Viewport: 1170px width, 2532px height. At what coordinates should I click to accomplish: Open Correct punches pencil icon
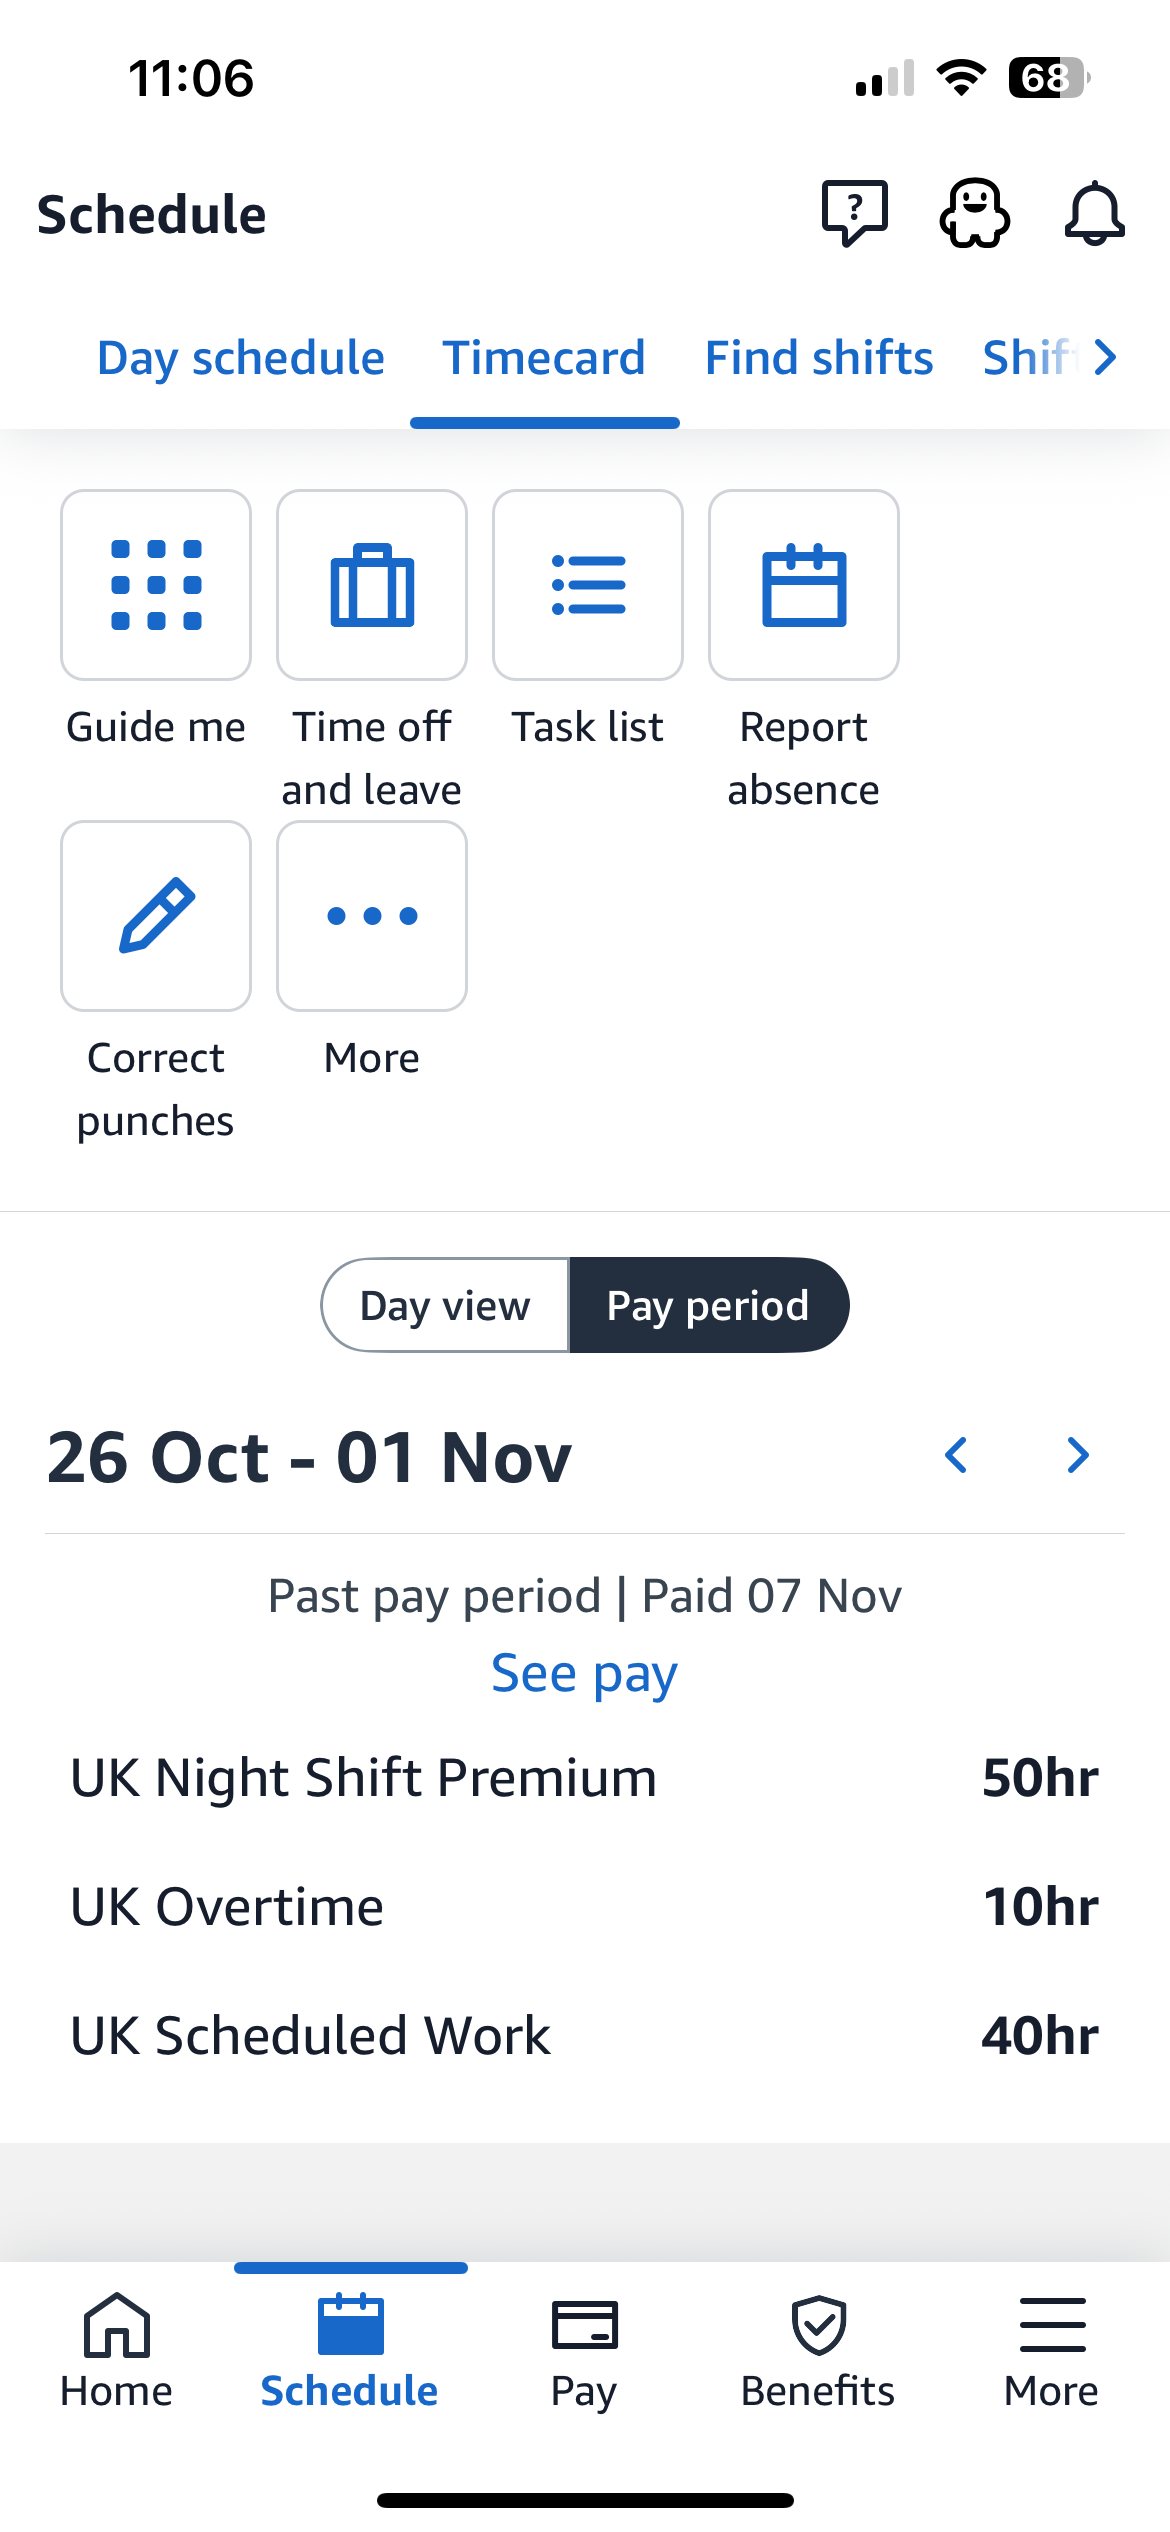coord(156,916)
